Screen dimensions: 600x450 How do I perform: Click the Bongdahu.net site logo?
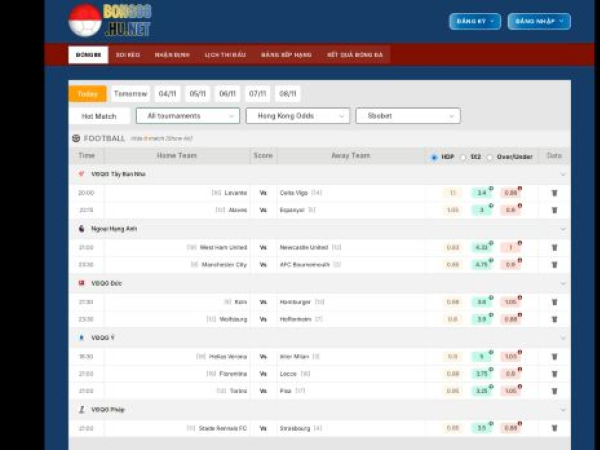coord(109,20)
